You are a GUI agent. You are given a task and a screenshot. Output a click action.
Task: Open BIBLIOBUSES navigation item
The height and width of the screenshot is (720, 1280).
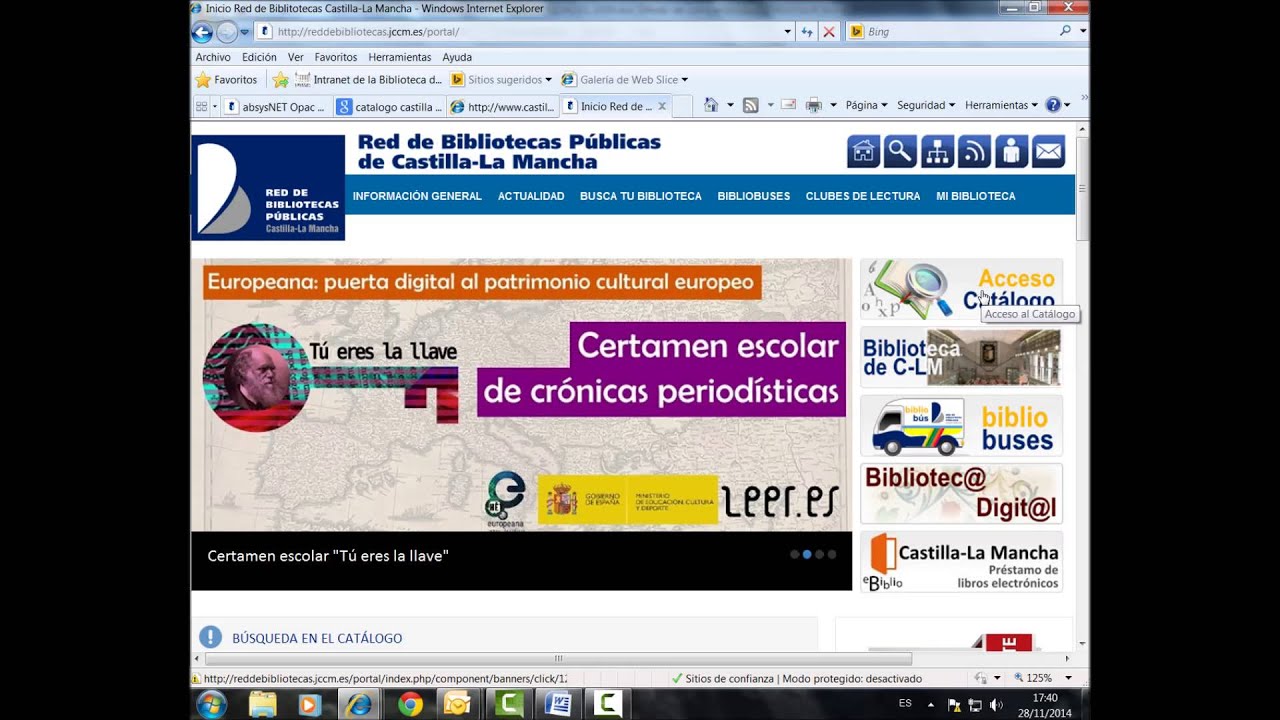[x=754, y=196]
